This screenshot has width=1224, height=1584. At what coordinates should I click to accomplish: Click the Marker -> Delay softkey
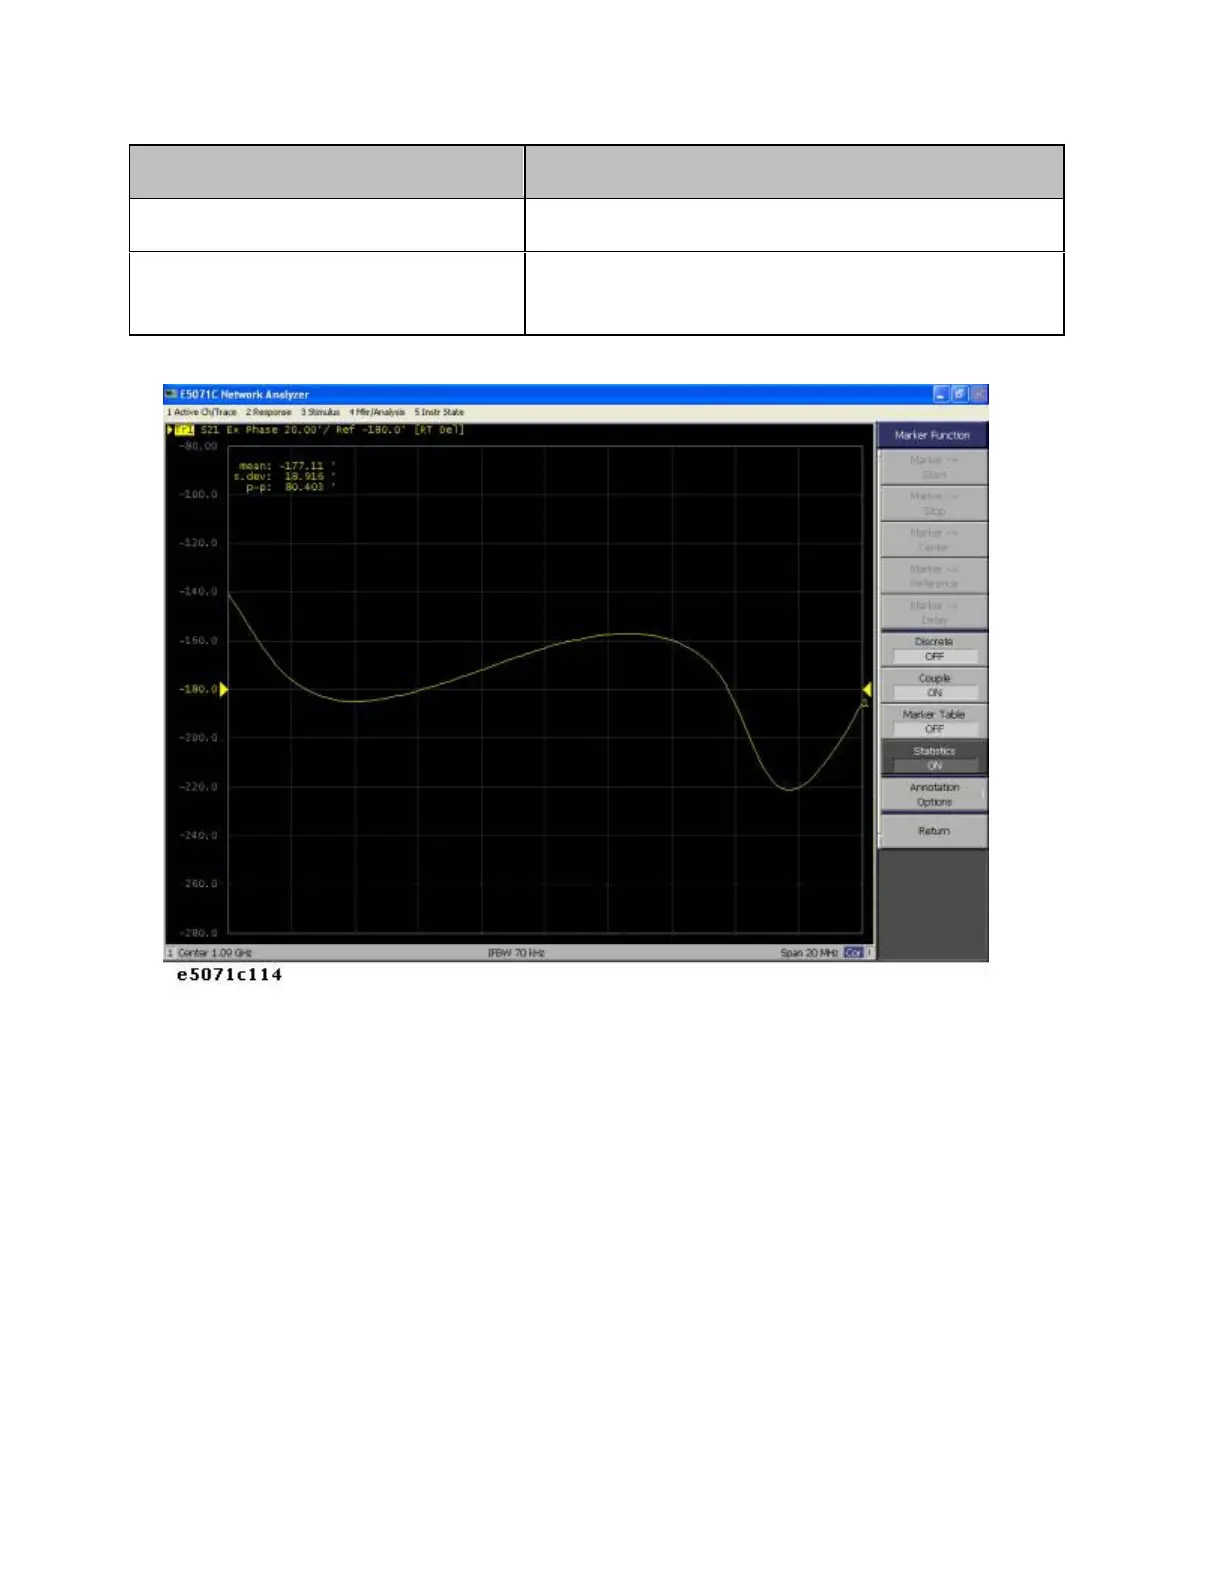pos(933,612)
